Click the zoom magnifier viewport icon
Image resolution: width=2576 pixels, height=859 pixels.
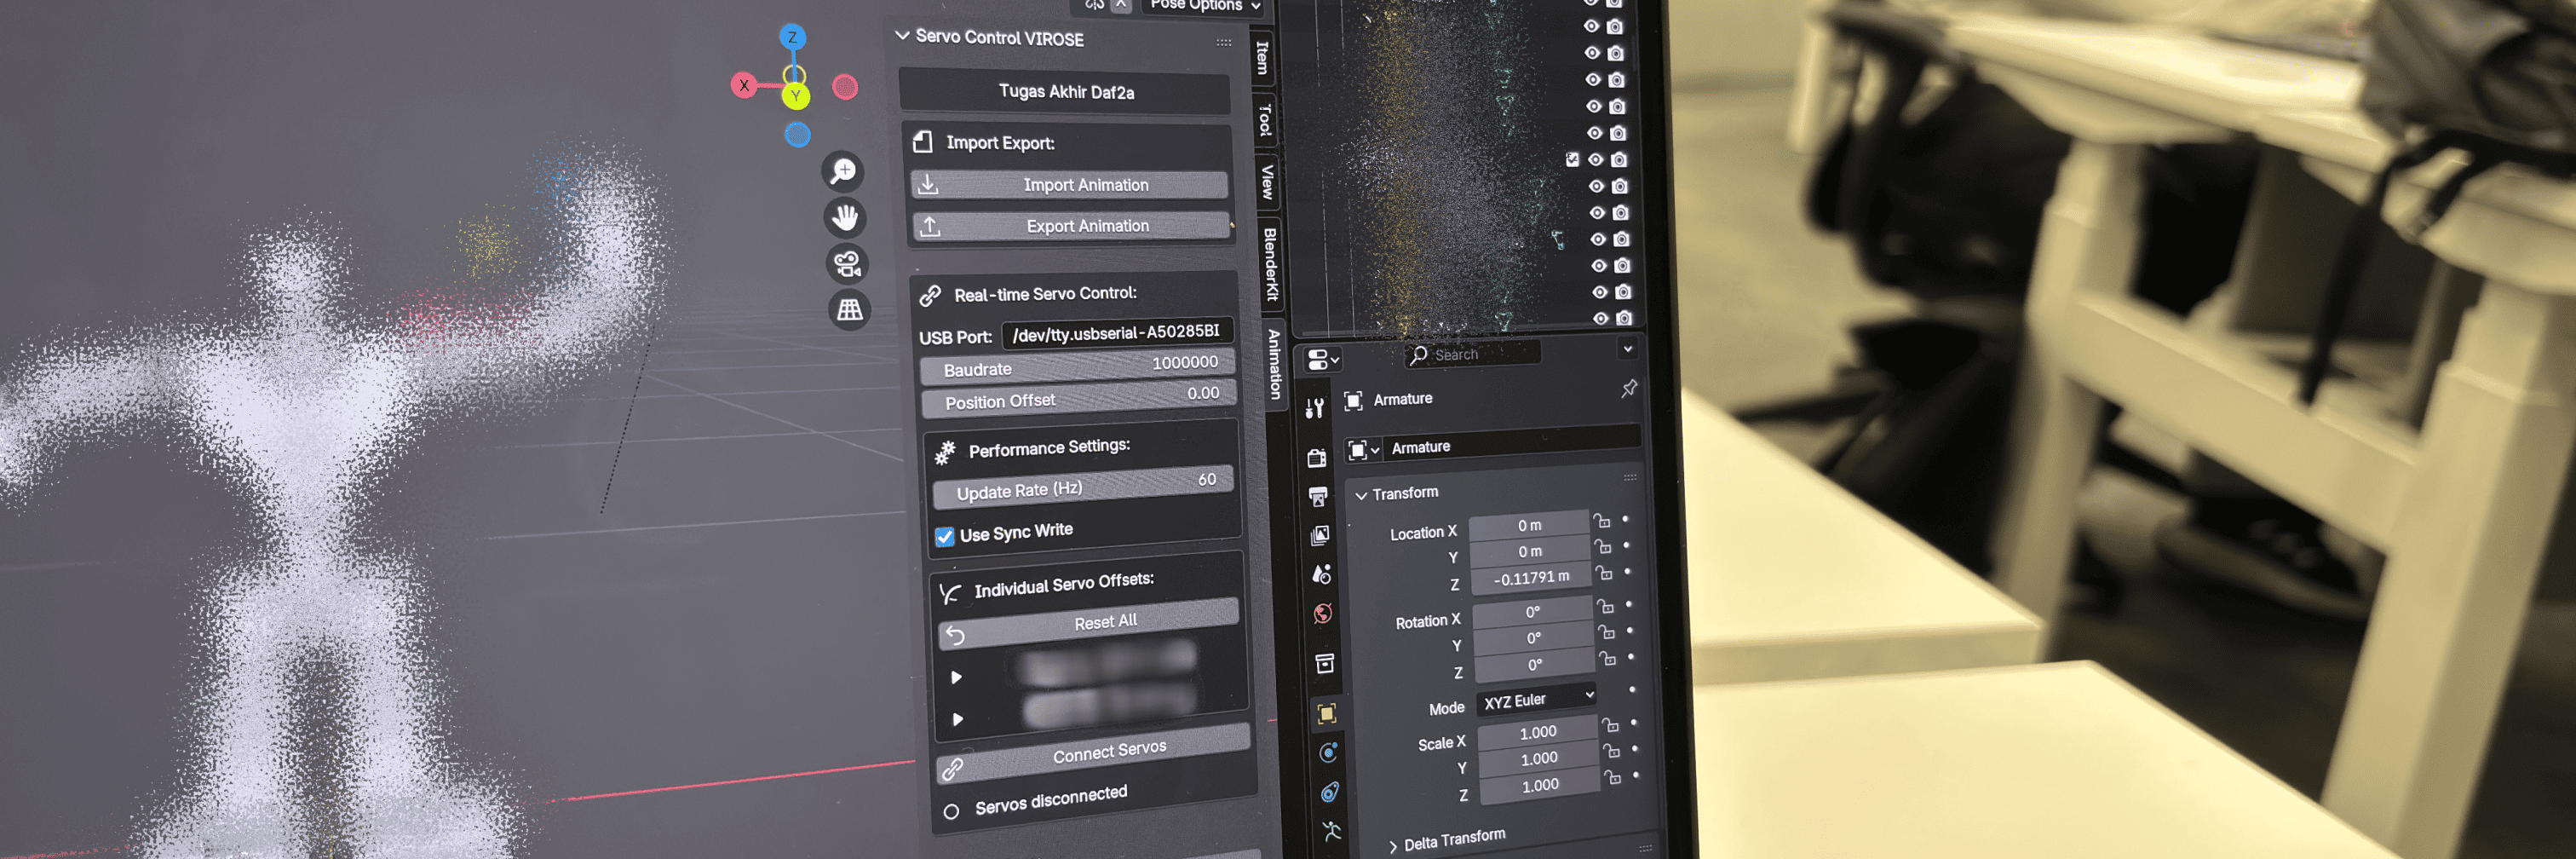coord(843,171)
